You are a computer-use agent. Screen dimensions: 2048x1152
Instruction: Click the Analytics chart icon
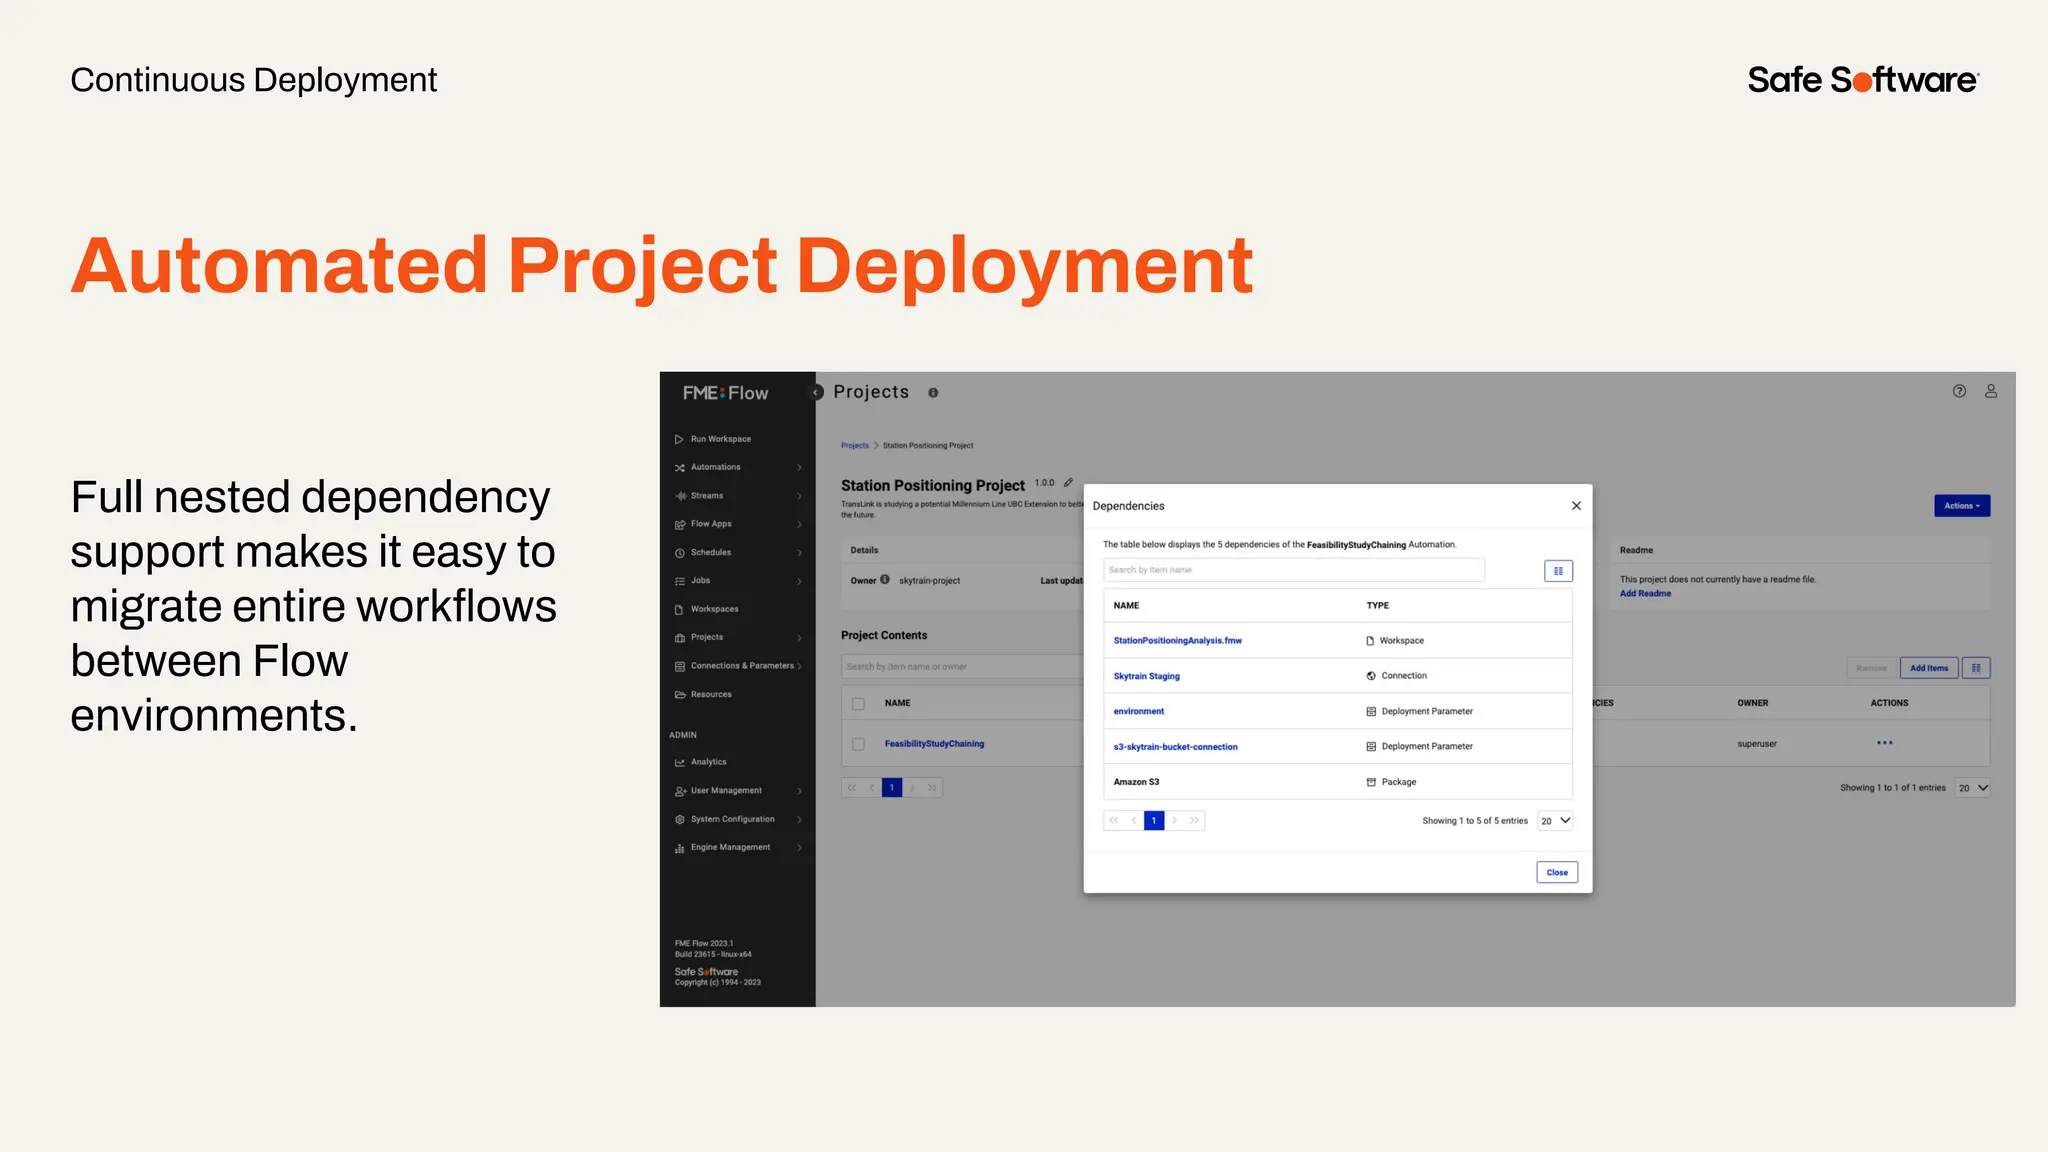click(680, 762)
